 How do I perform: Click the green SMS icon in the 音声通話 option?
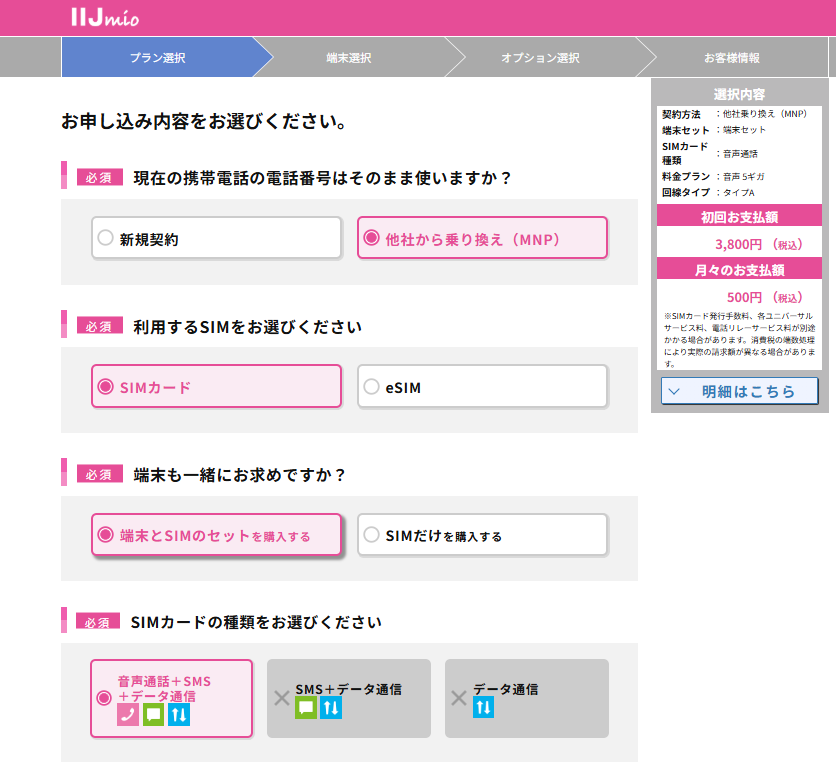click(153, 714)
